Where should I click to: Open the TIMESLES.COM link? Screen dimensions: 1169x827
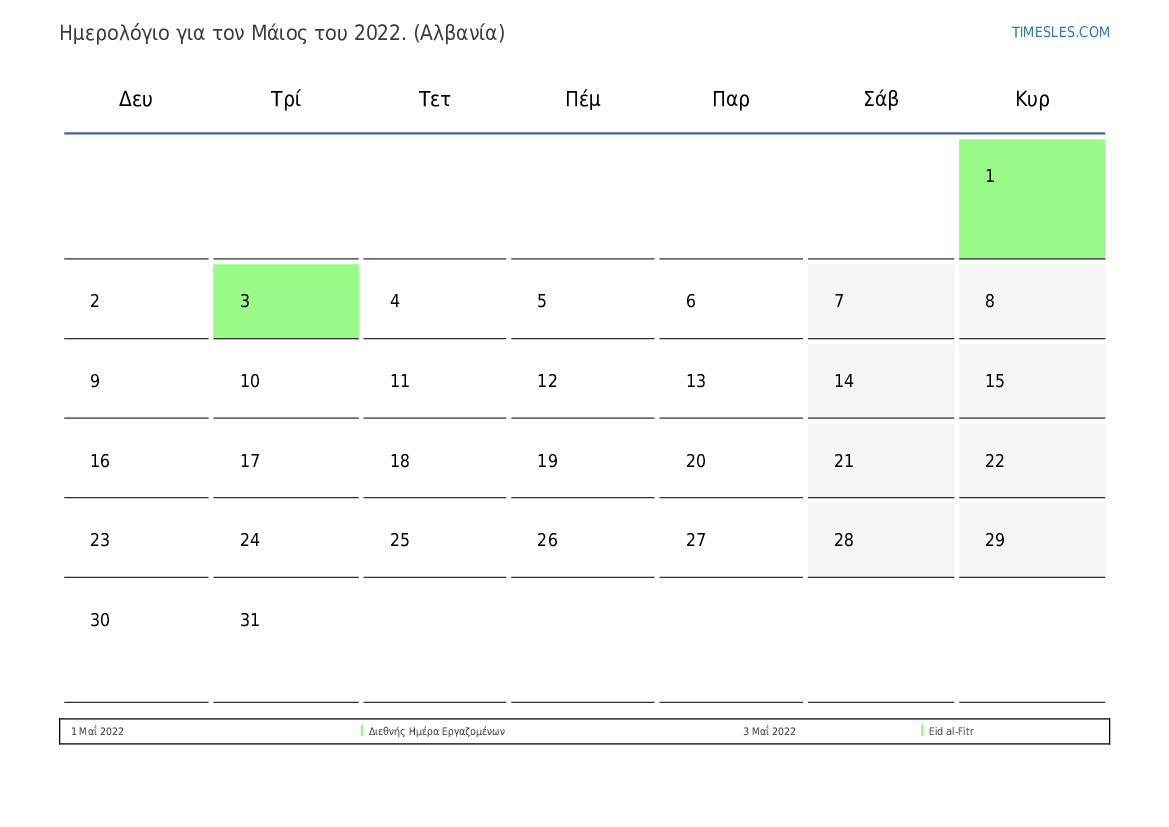[x=1060, y=32]
